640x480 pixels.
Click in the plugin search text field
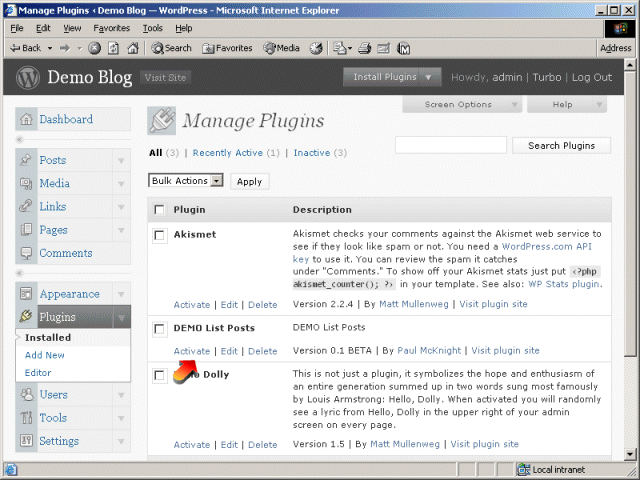tap(451, 145)
